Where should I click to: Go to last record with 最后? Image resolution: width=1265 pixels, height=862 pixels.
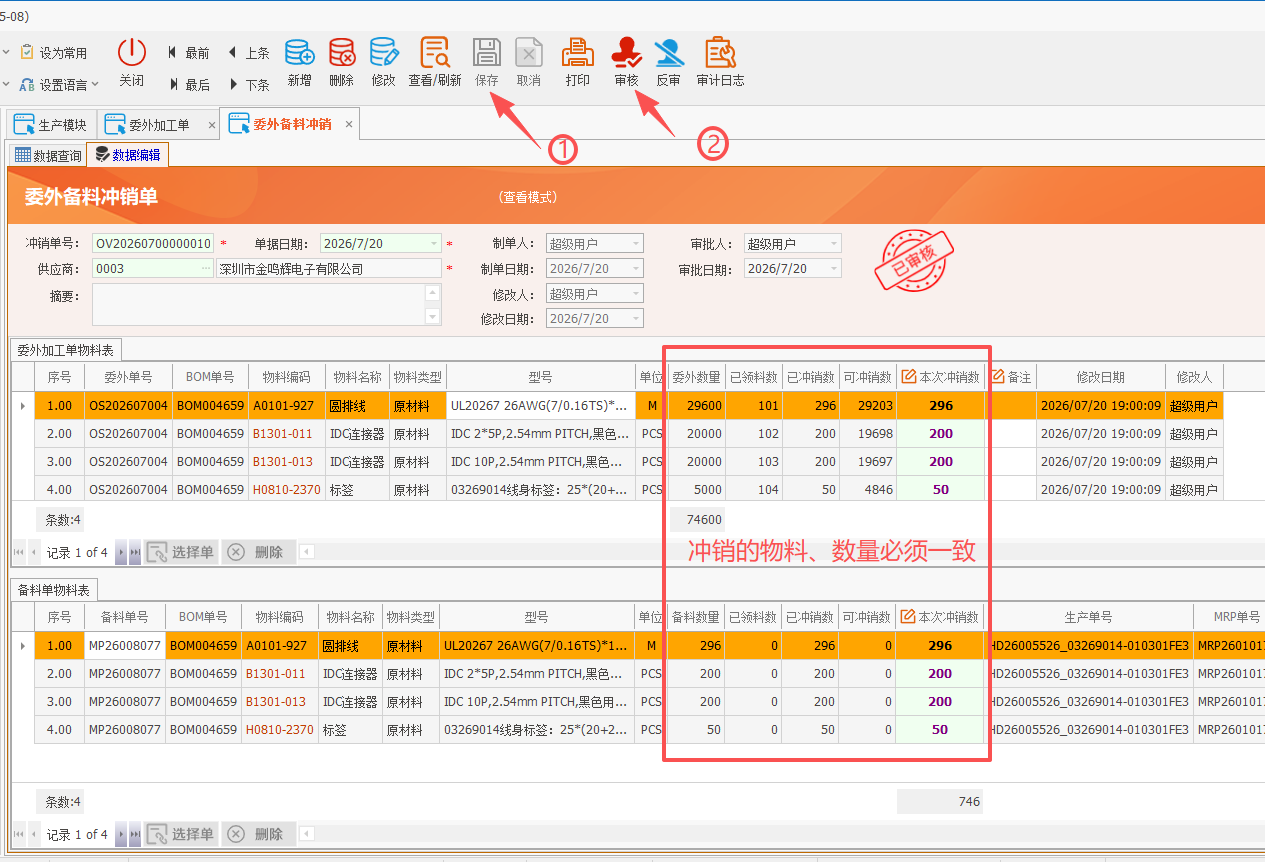point(188,85)
